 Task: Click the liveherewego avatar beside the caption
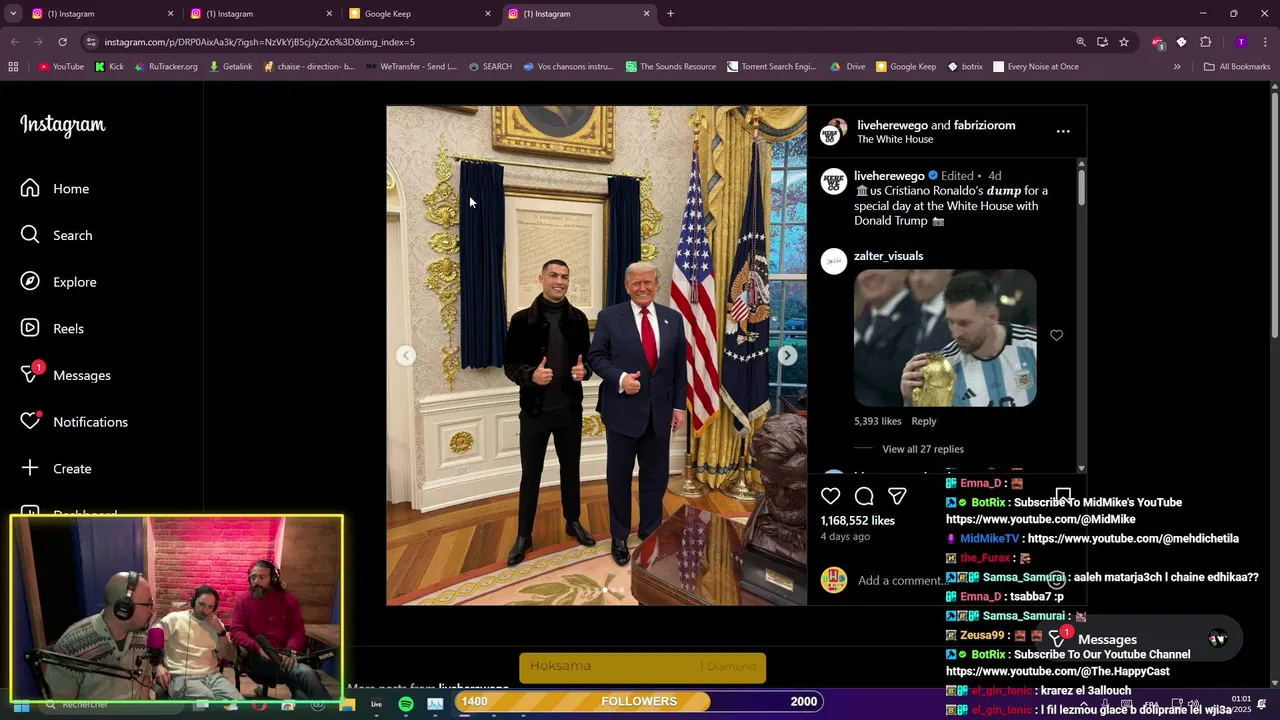pyautogui.click(x=834, y=181)
